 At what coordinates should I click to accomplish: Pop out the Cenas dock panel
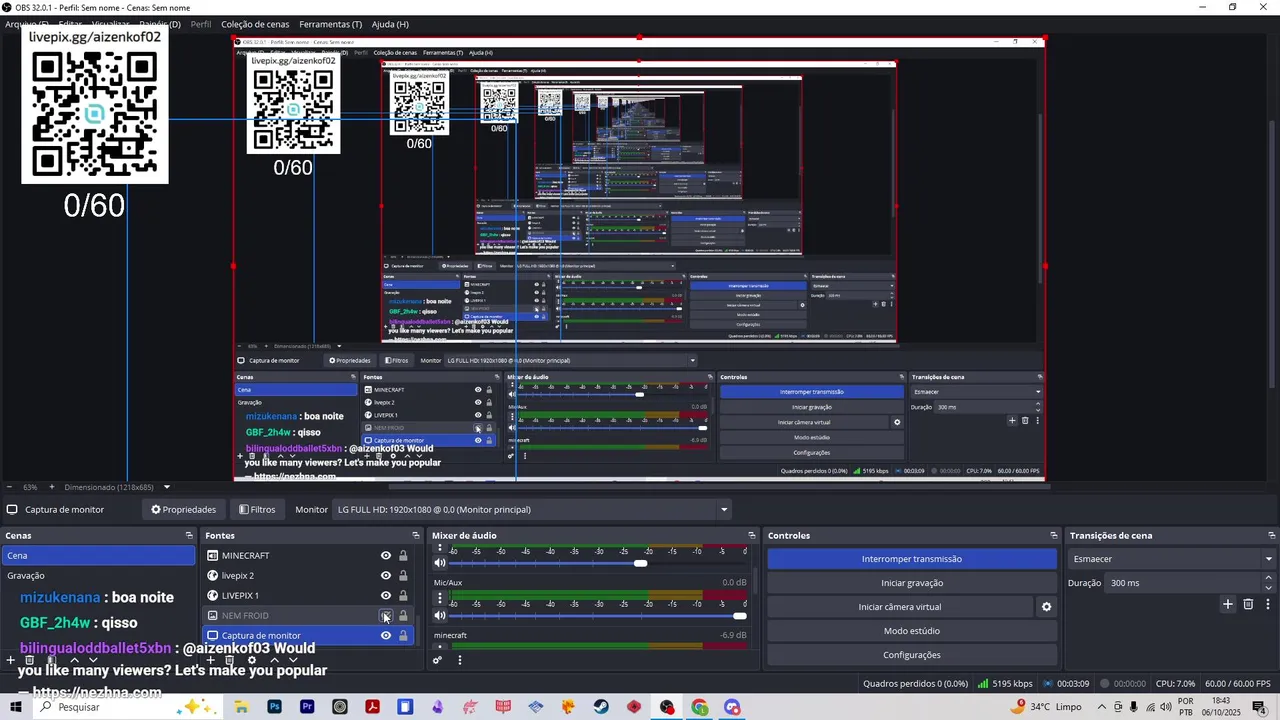tap(189, 536)
